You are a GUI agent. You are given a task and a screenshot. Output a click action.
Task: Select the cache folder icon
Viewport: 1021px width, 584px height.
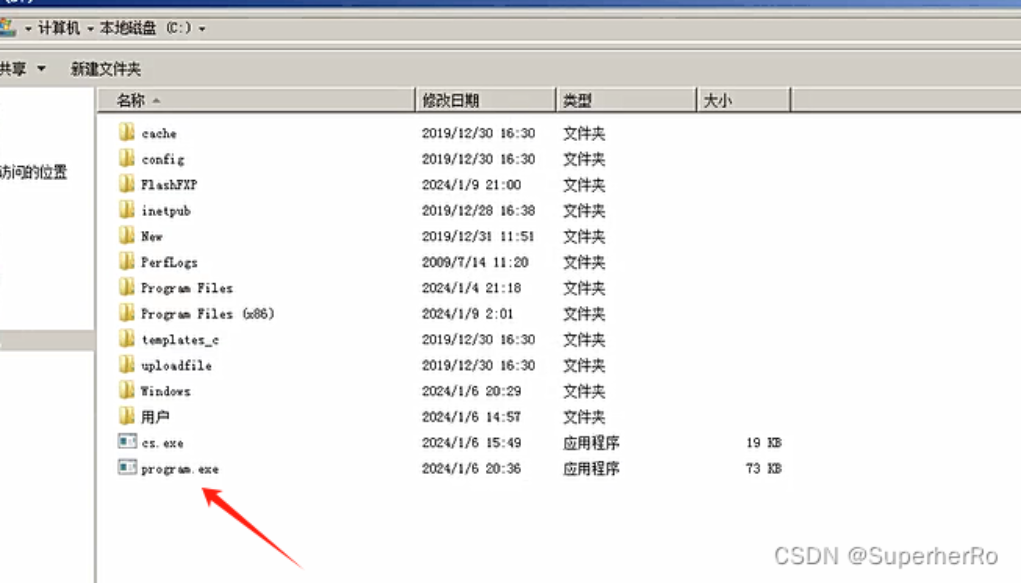pos(126,132)
